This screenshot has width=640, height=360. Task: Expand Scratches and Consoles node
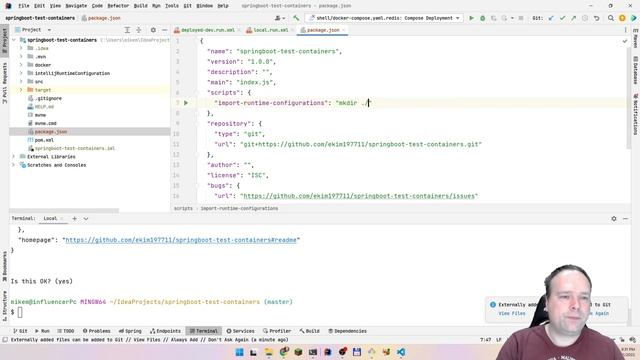pyautogui.click(x=13, y=165)
